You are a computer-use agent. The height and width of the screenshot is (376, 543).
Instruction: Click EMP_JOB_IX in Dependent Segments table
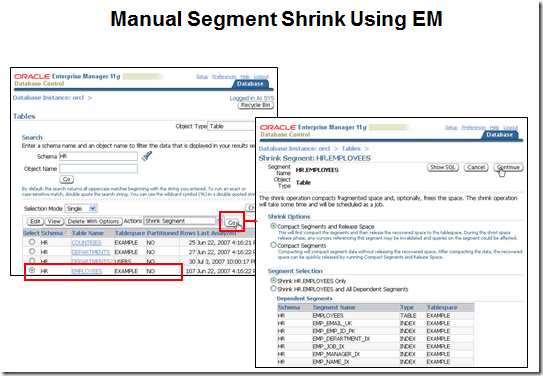pyautogui.click(x=328, y=346)
